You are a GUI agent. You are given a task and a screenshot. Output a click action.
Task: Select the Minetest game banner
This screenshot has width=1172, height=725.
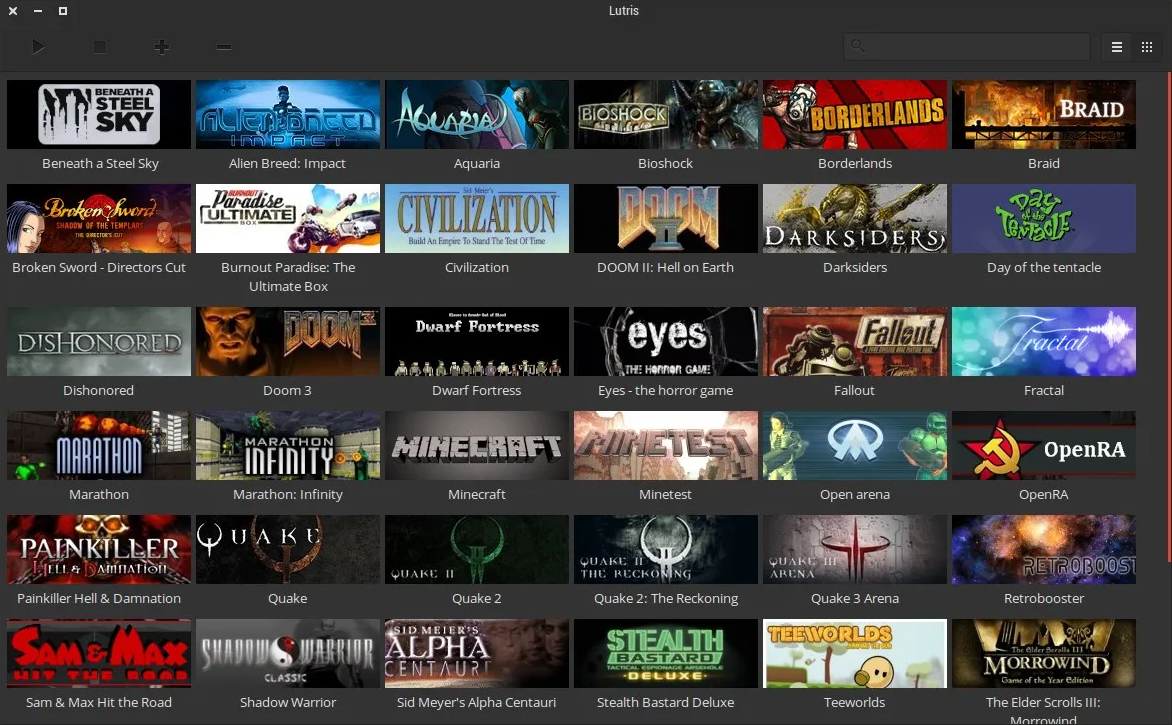[666, 445]
